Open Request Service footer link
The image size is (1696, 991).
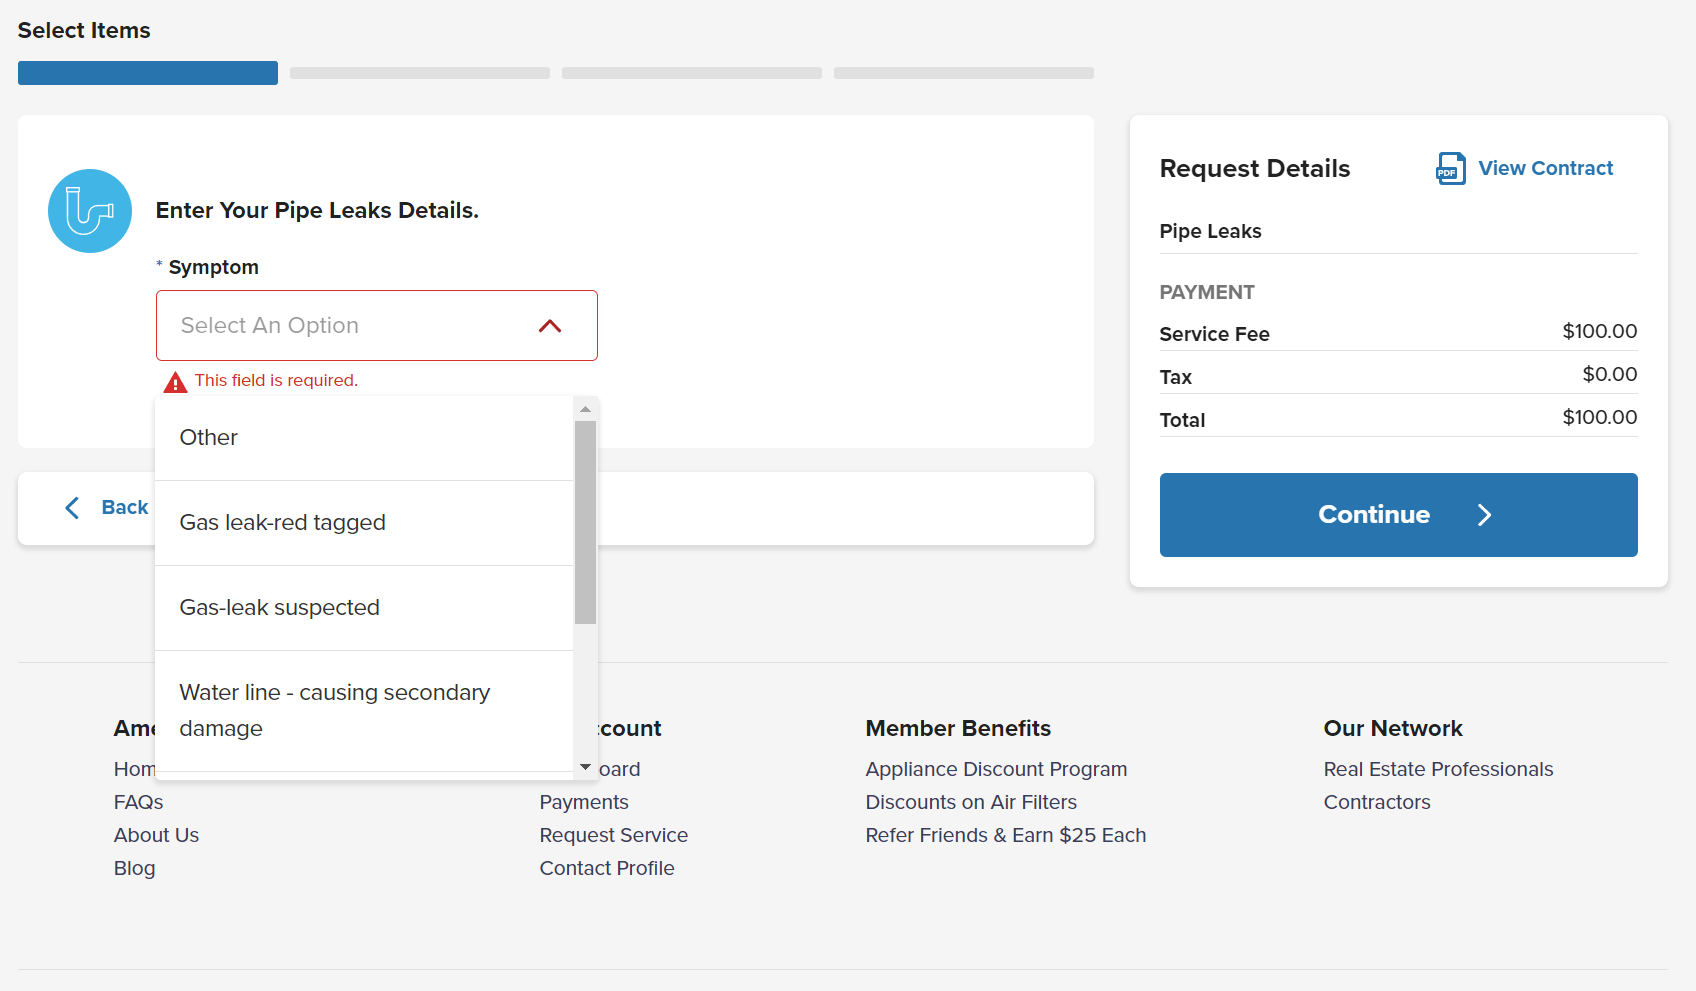613,835
